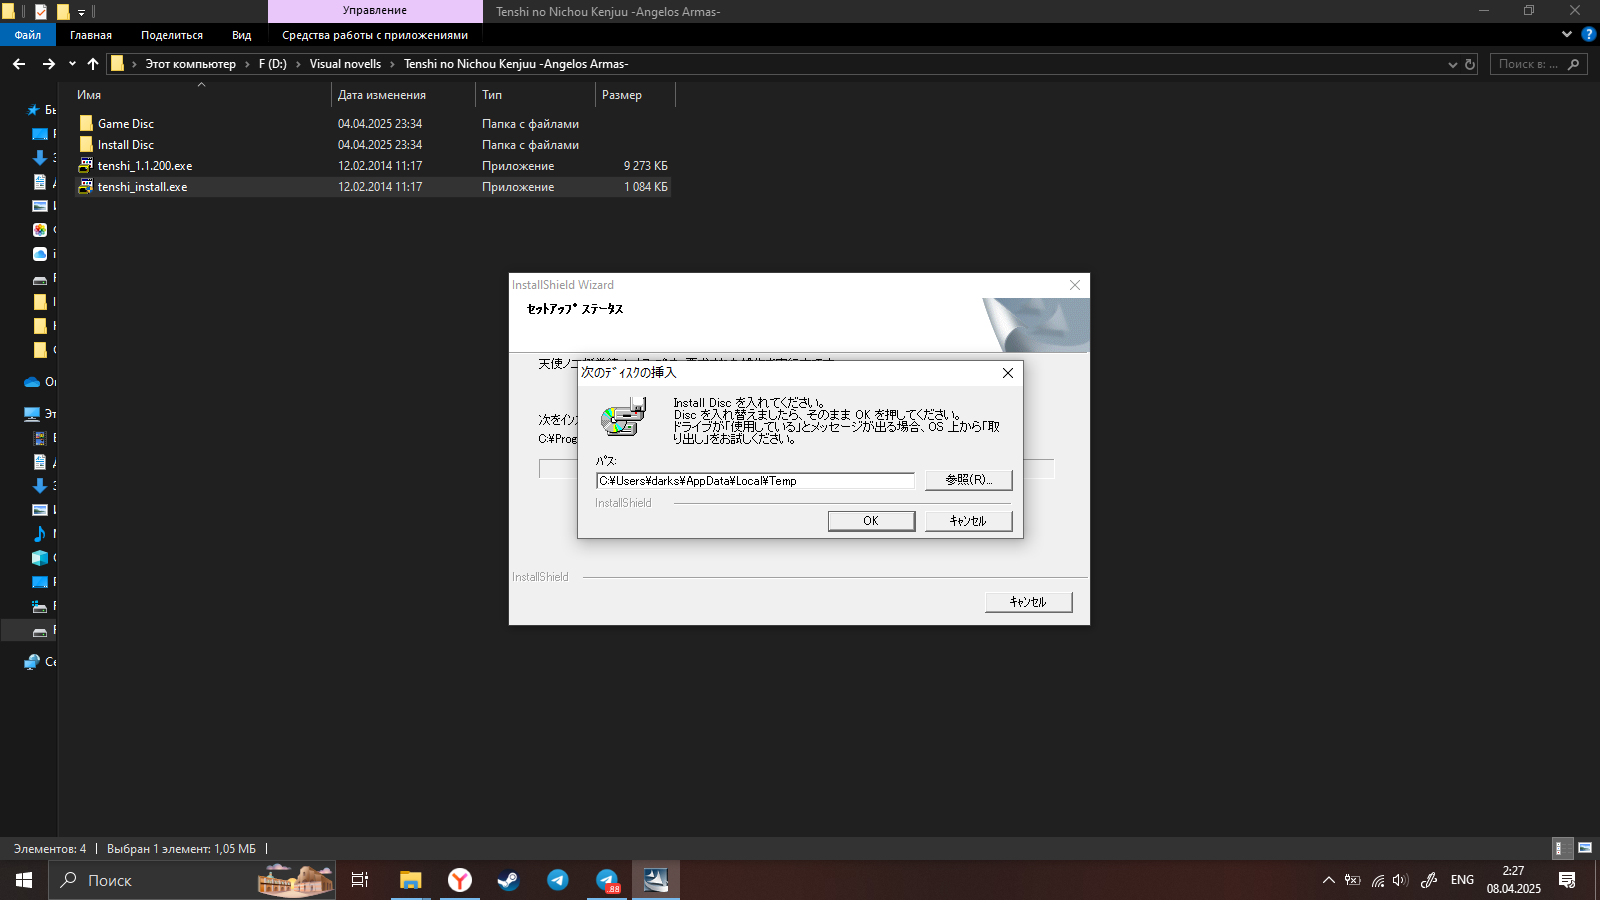
Task: Click the Quick access star icon in sidebar
Action: coord(33,110)
